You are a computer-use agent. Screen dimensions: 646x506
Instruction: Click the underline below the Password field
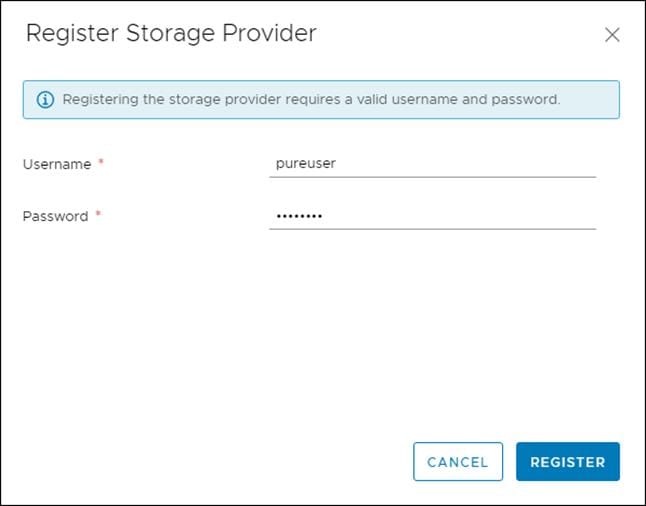tap(432, 229)
